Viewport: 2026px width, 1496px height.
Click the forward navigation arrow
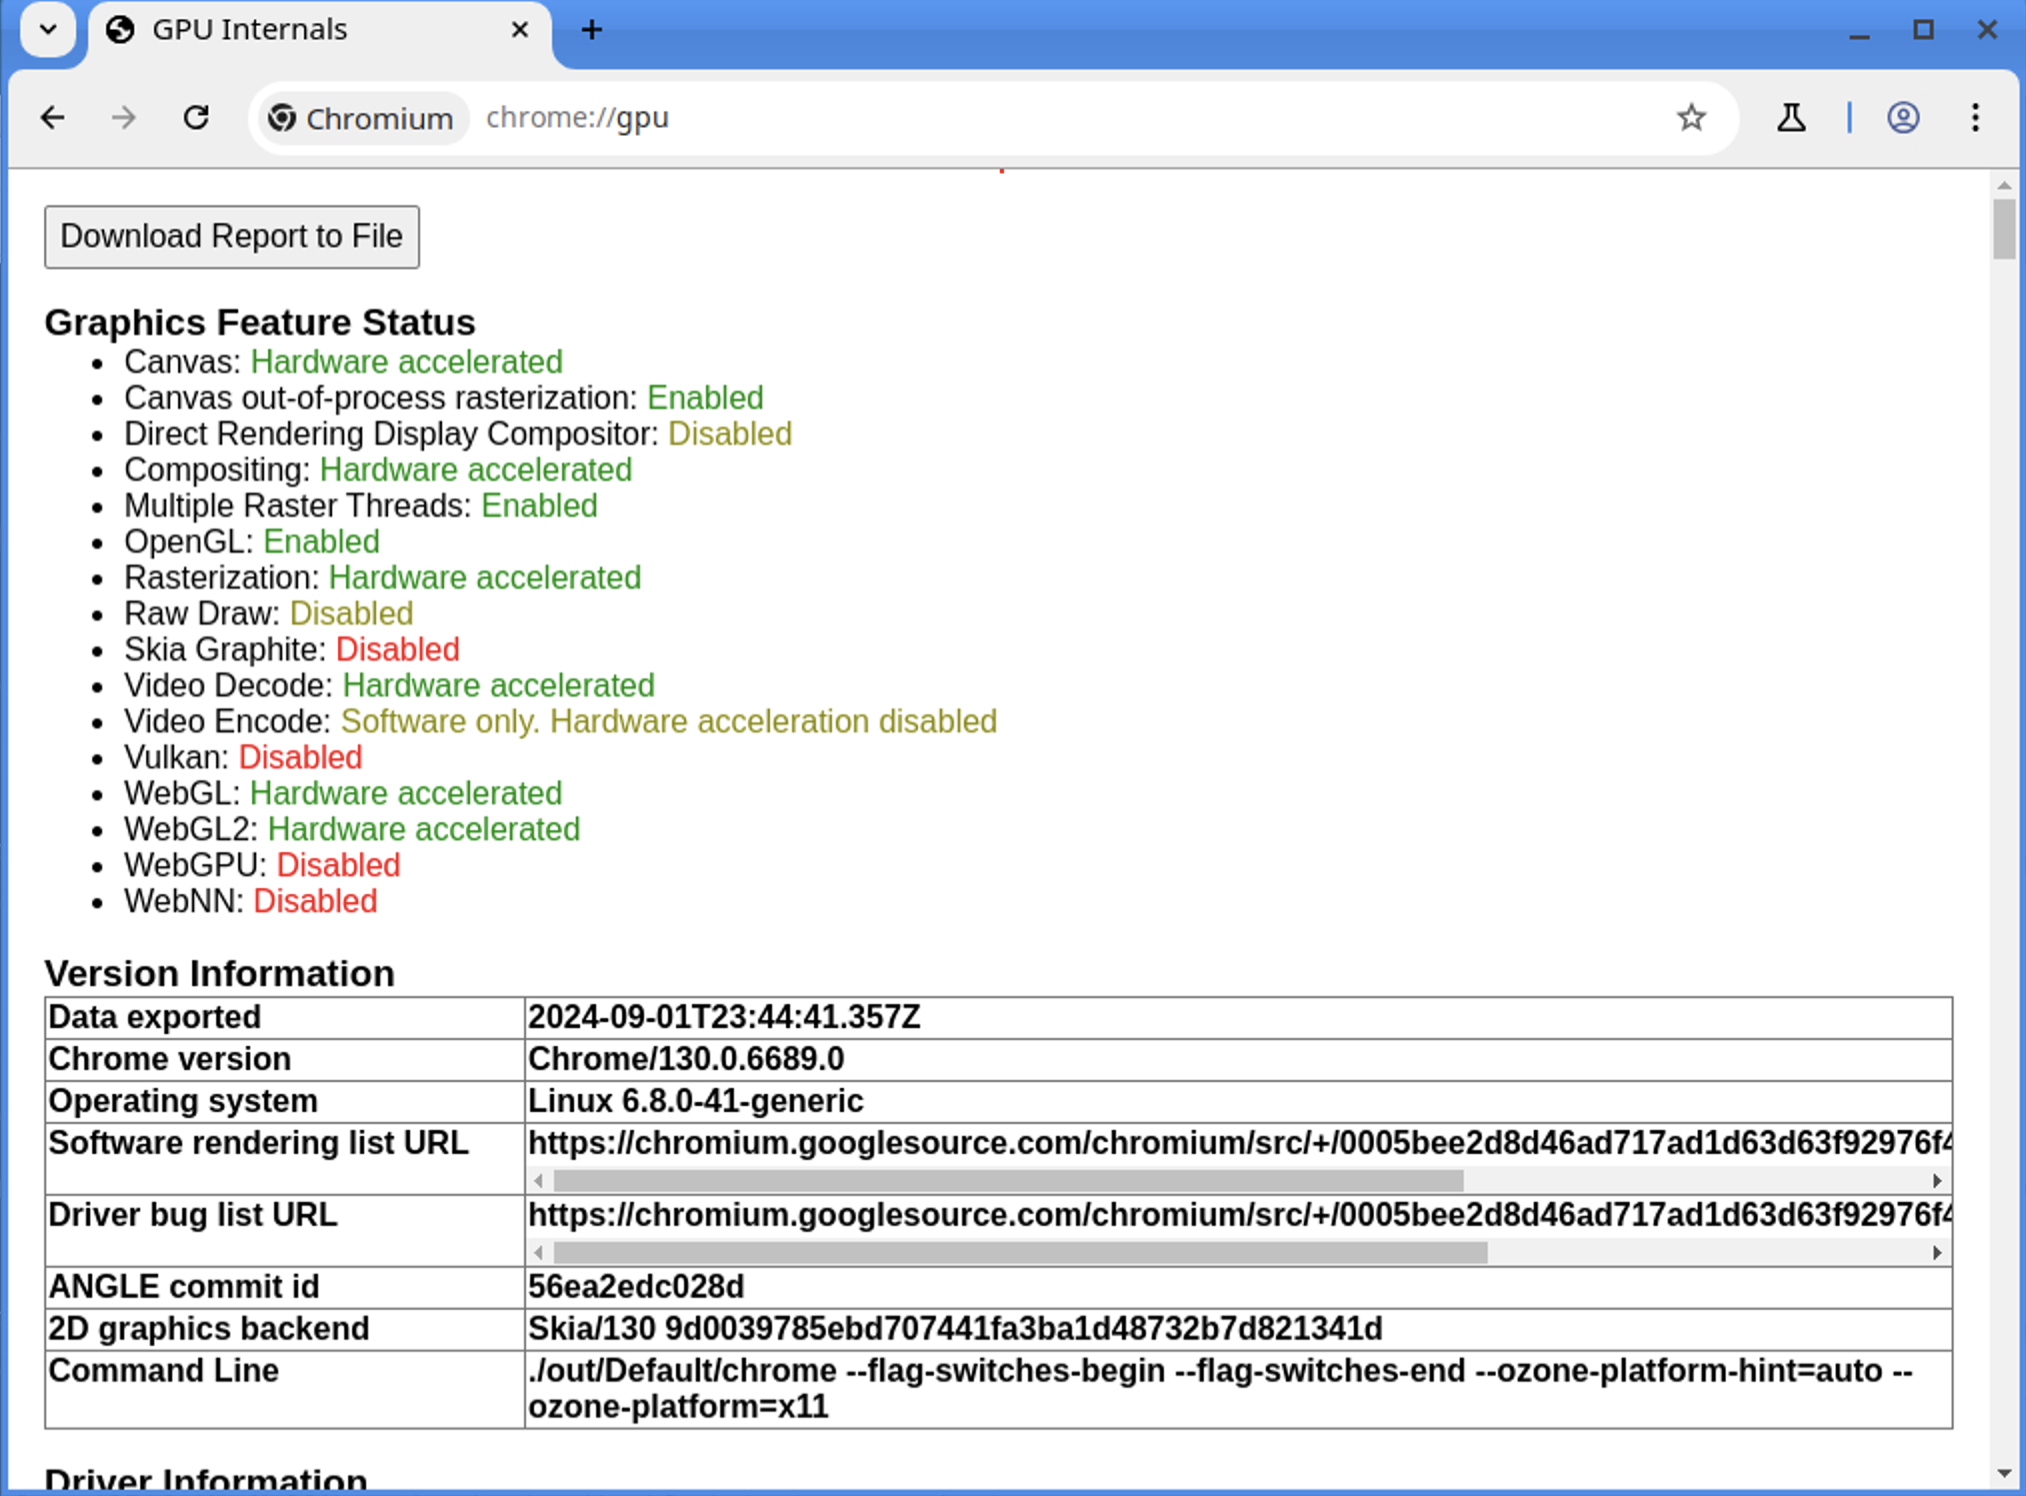click(x=124, y=118)
